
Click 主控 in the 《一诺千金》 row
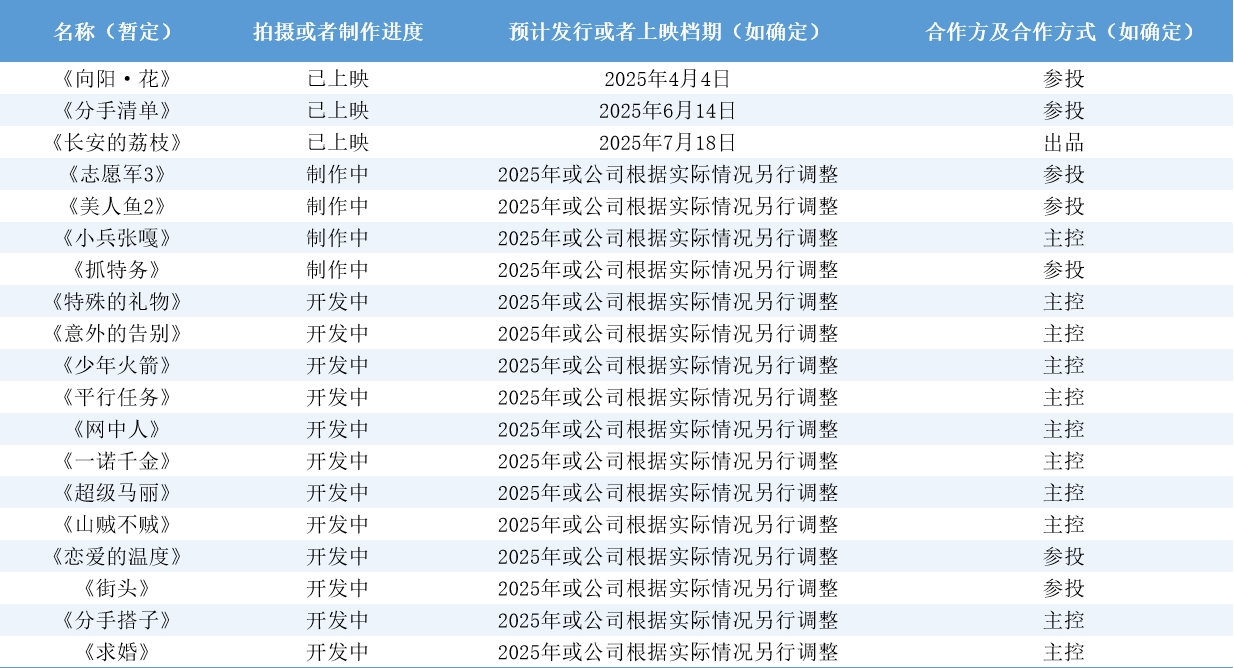click(1063, 461)
